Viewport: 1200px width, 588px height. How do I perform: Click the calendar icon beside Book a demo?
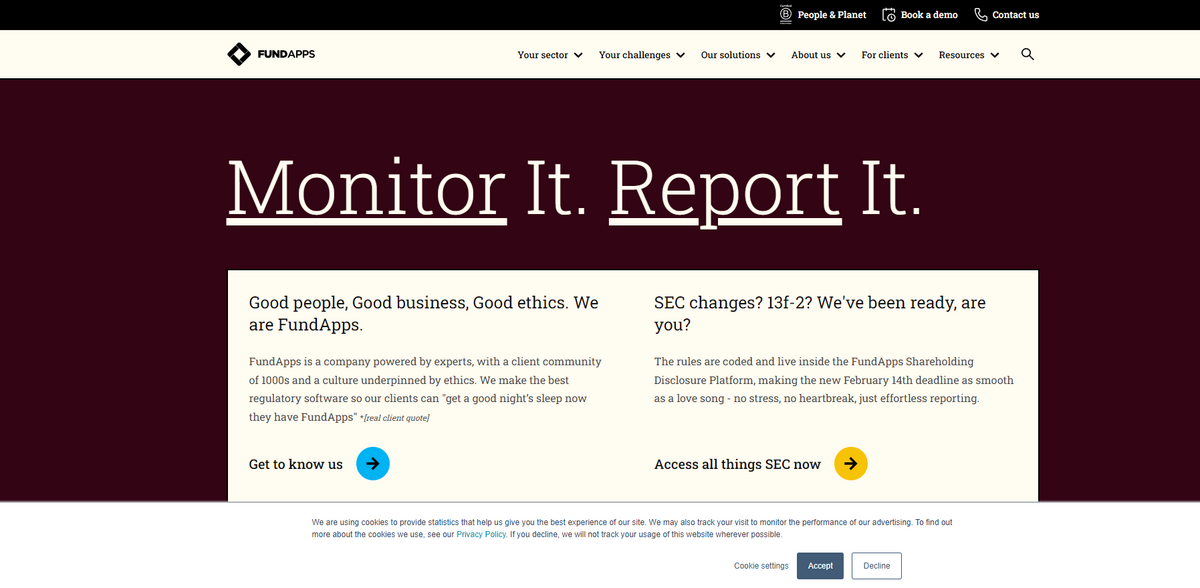coord(889,15)
